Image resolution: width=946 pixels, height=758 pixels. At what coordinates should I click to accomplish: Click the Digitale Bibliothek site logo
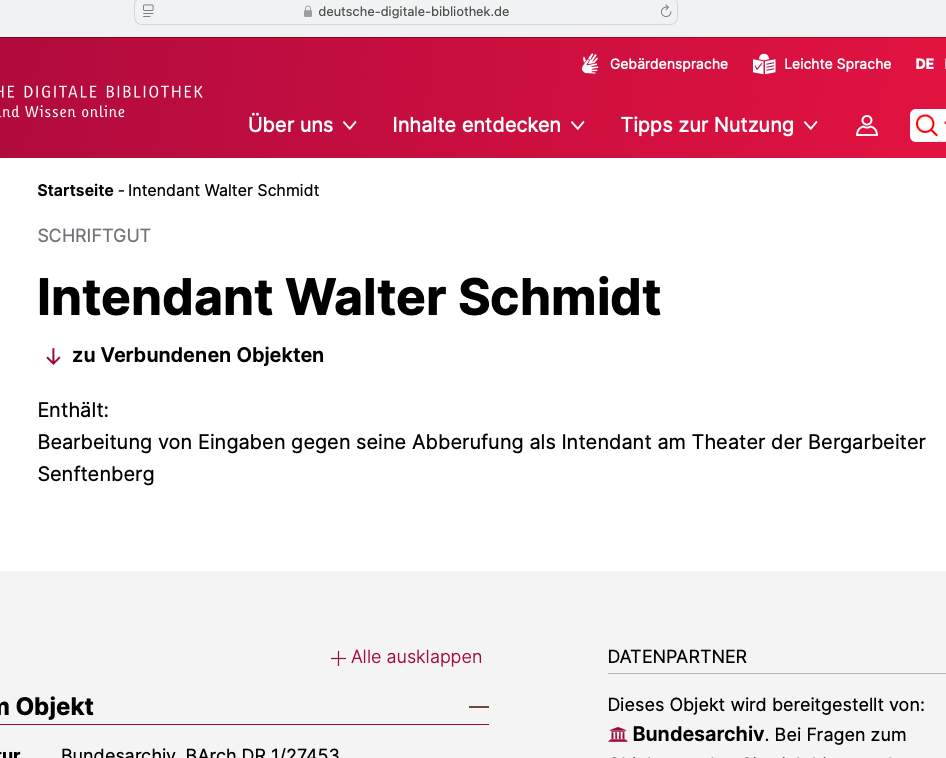point(100,101)
